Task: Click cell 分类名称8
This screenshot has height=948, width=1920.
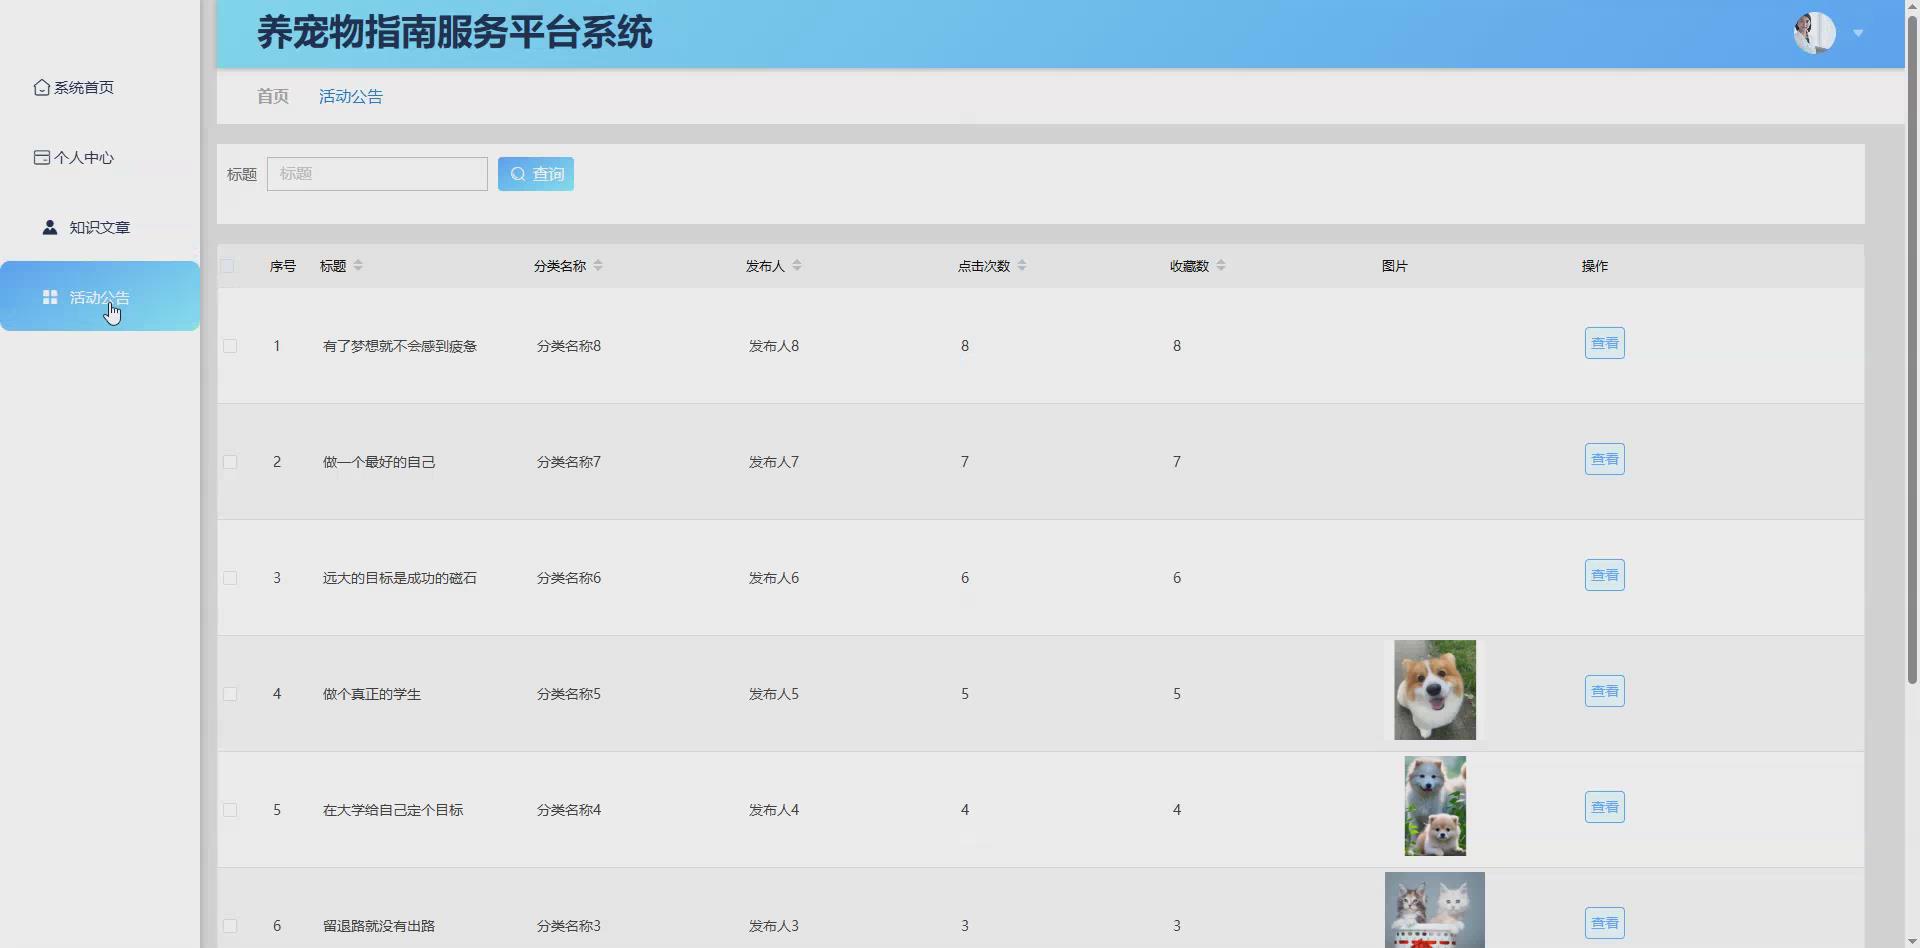Action: pos(569,346)
